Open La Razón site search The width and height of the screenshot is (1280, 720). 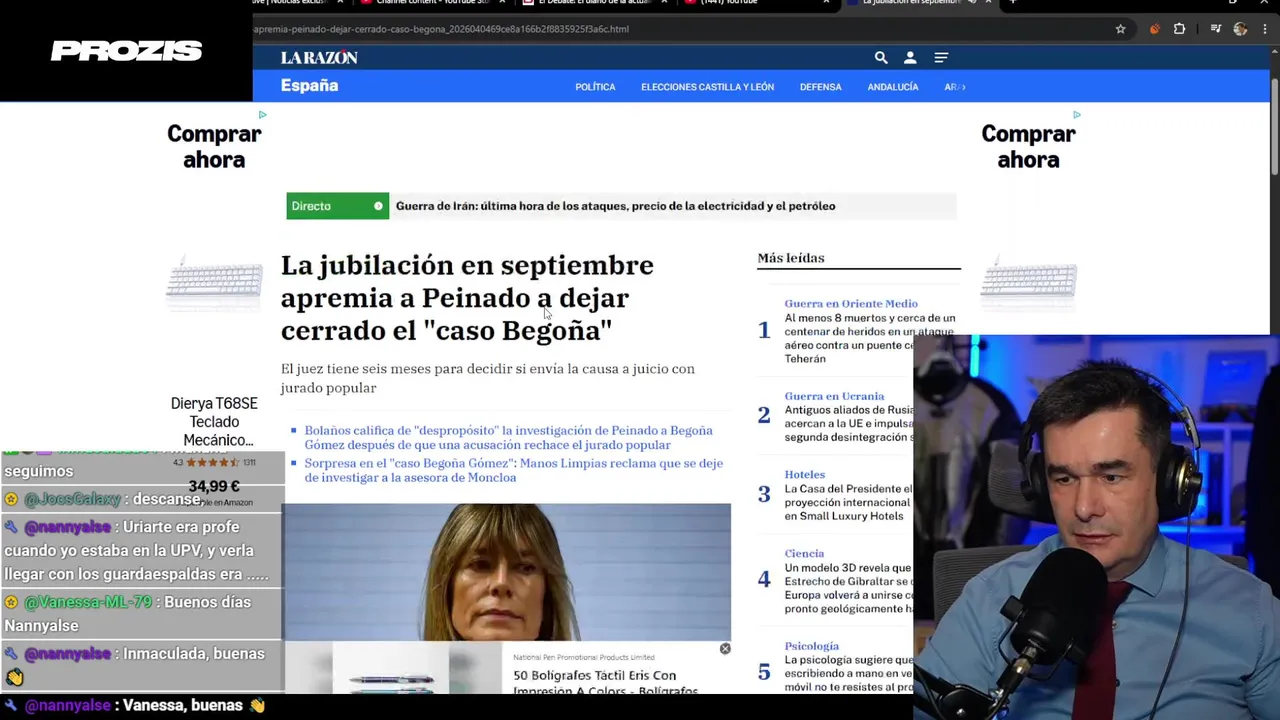(x=881, y=58)
